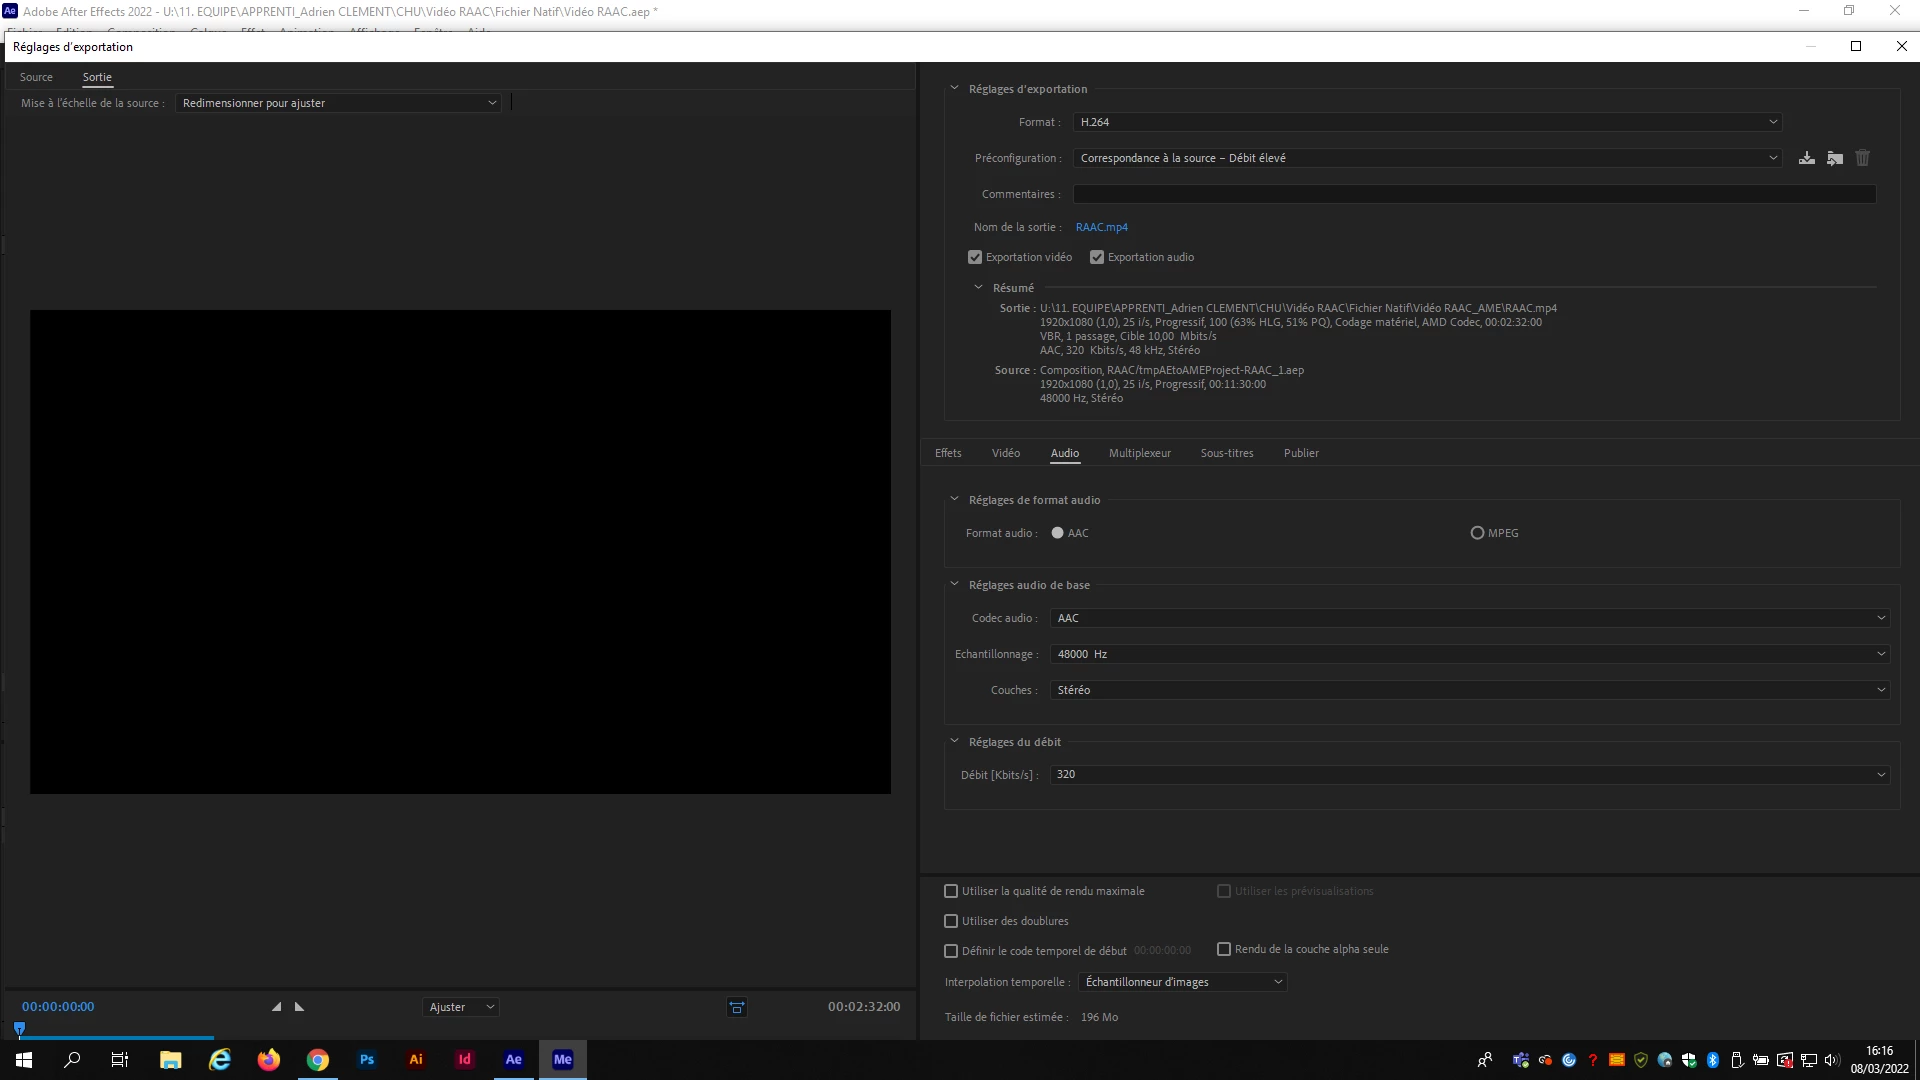1920x1080 pixels.
Task: Collapse the Réglages du débit section
Action: (954, 742)
